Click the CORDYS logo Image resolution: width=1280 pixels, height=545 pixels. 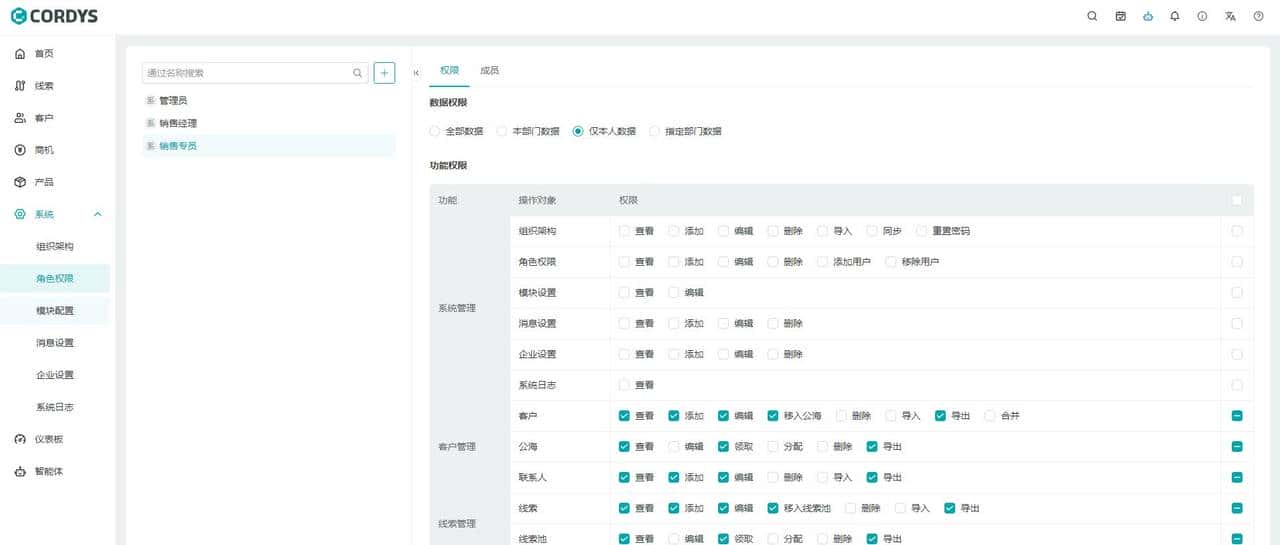(54, 16)
